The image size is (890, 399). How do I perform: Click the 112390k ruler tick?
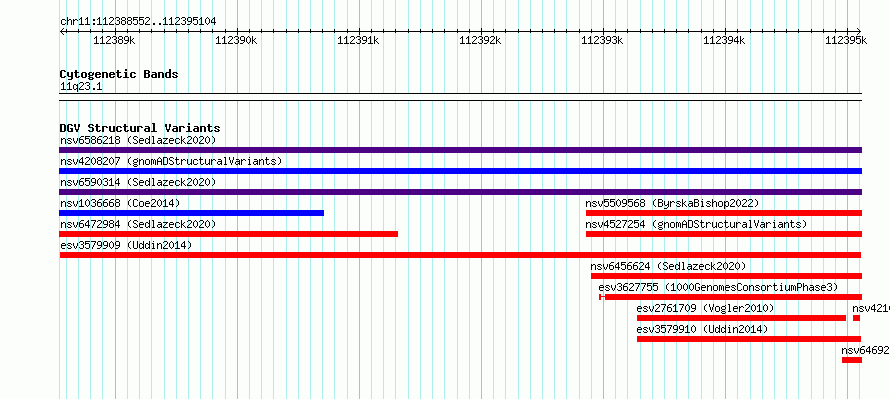[x=237, y=40]
